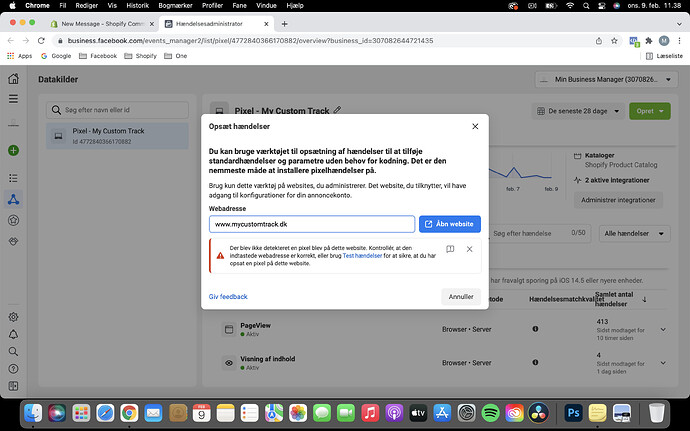Click the address bar URL
Viewport: 690px width, 431px height.
pyautogui.click(x=250, y=41)
